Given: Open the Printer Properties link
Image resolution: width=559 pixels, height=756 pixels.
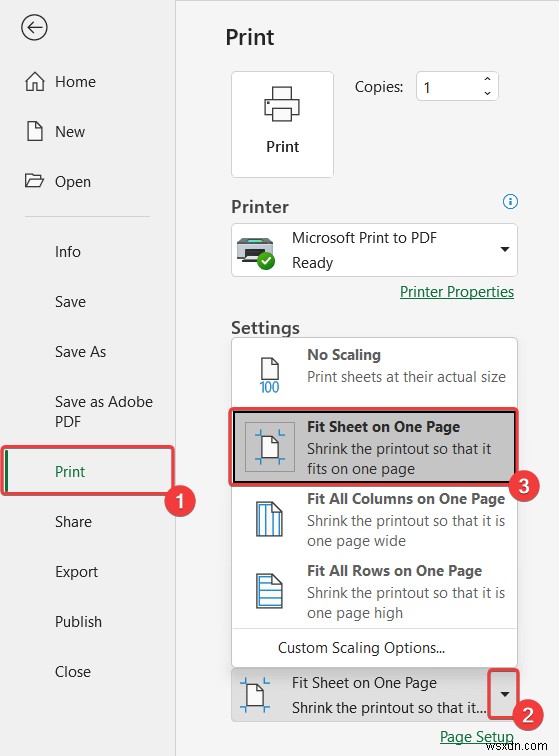Looking at the screenshot, I should [457, 292].
